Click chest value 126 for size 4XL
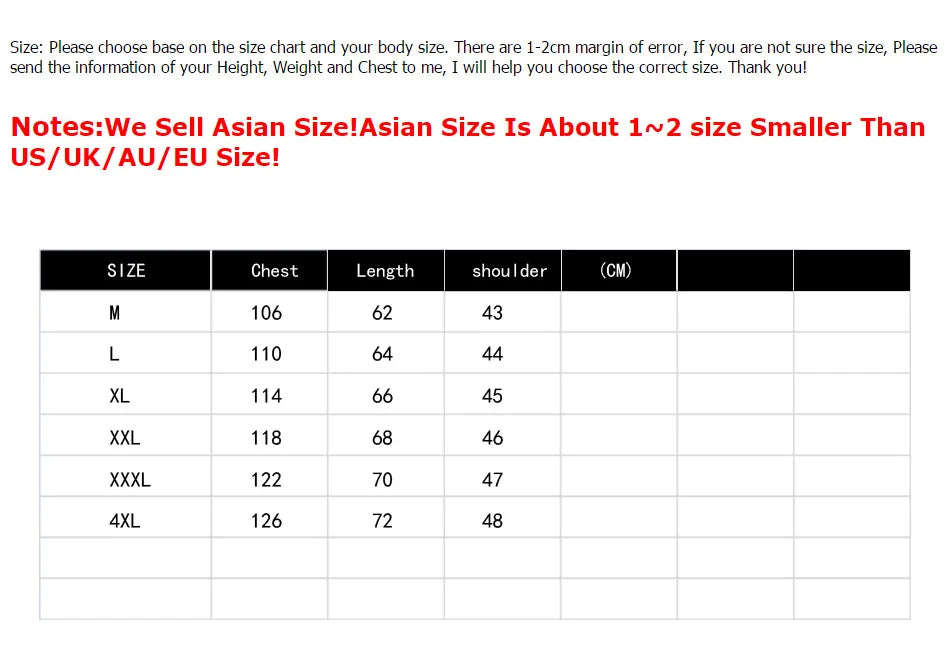950x670 pixels. (x=266, y=521)
